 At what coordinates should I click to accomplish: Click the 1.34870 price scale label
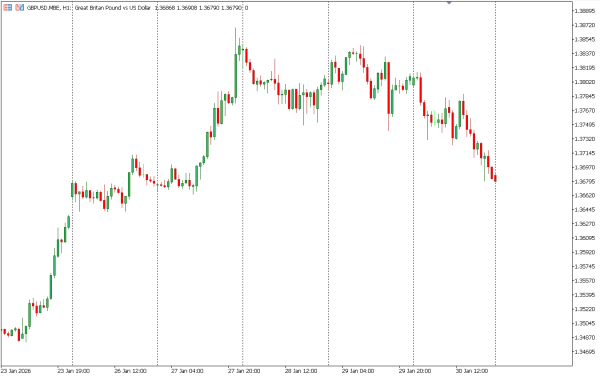click(x=585, y=337)
